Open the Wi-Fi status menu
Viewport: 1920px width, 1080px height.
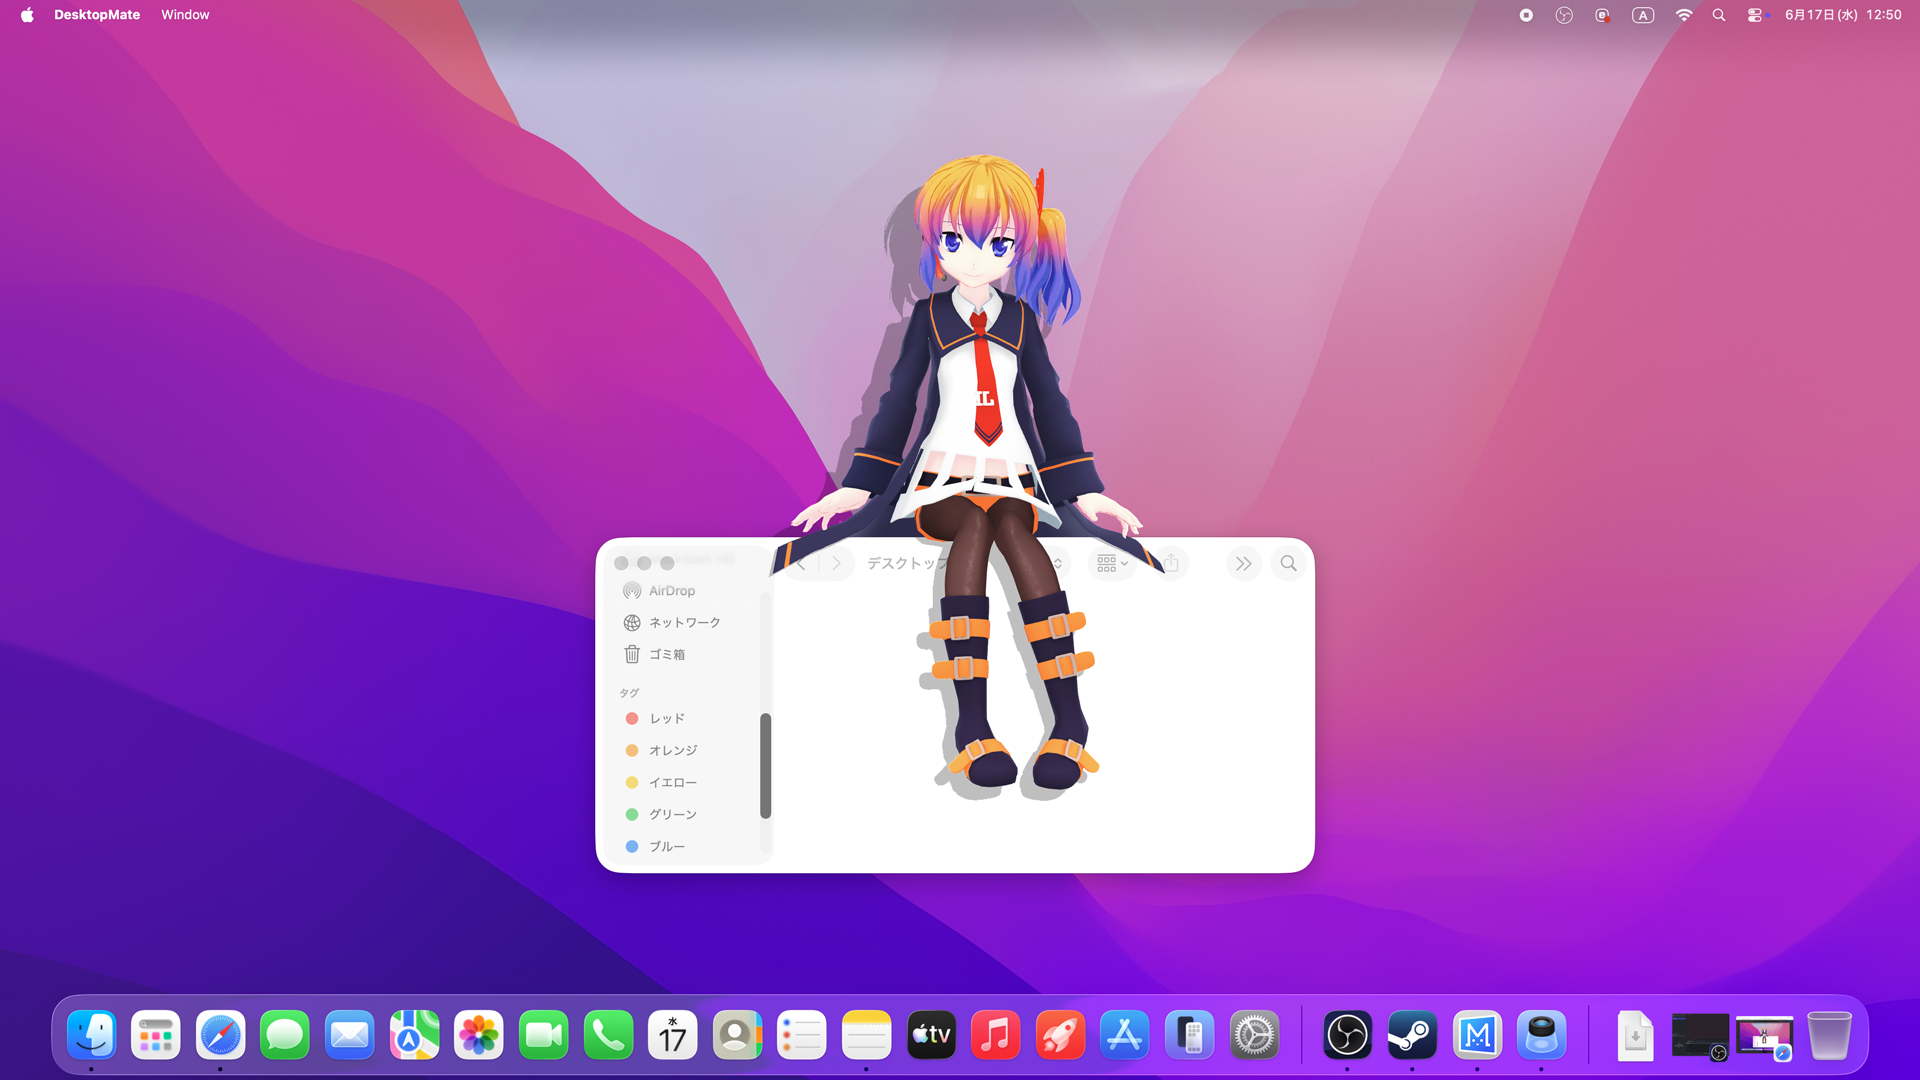1684,15
